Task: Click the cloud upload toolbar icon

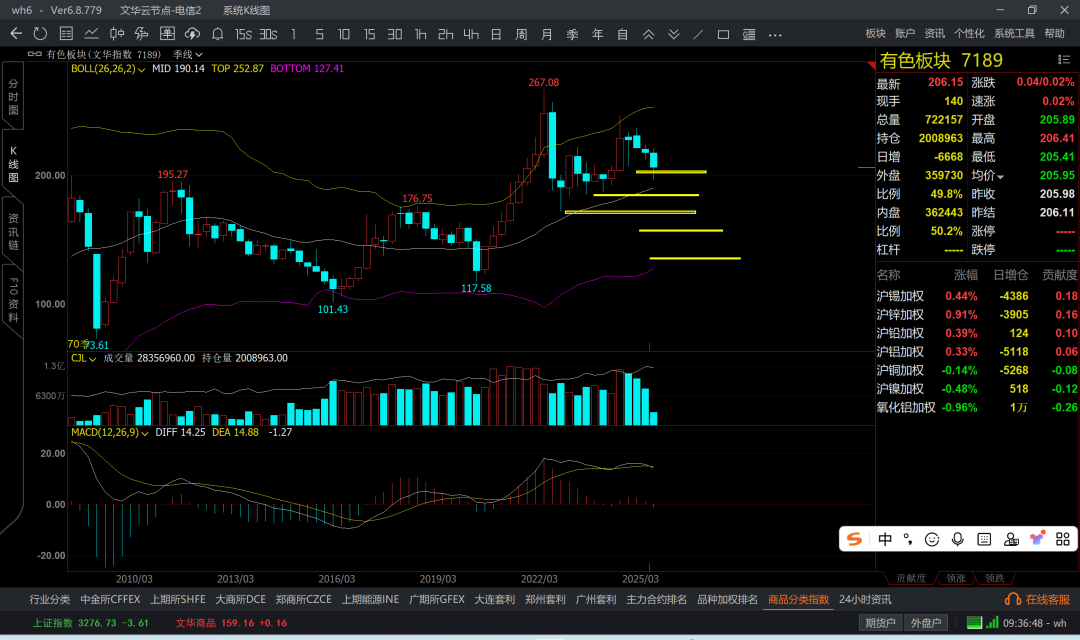Action: point(192,34)
